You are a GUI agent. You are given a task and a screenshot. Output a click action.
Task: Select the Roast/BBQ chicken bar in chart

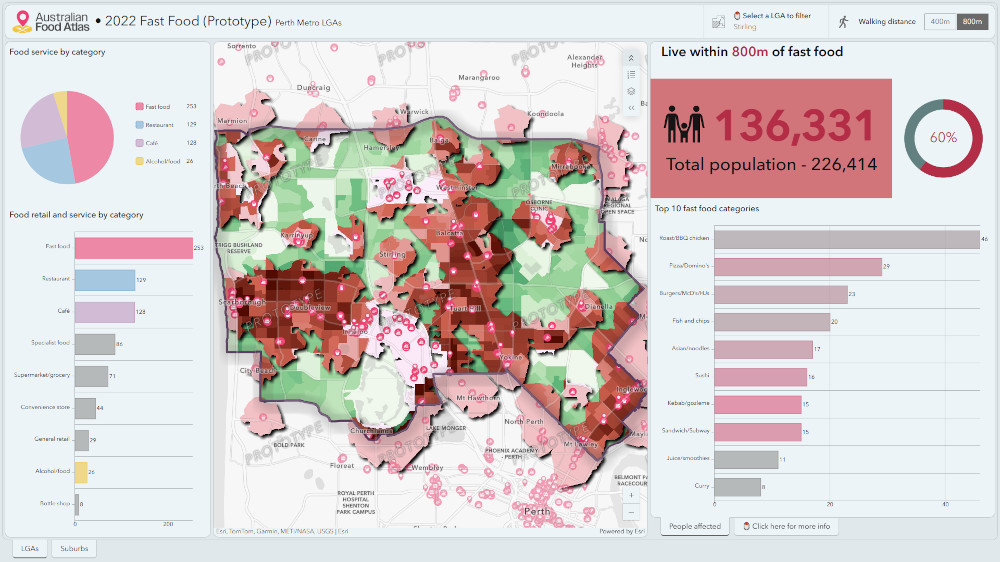click(x=817, y=239)
